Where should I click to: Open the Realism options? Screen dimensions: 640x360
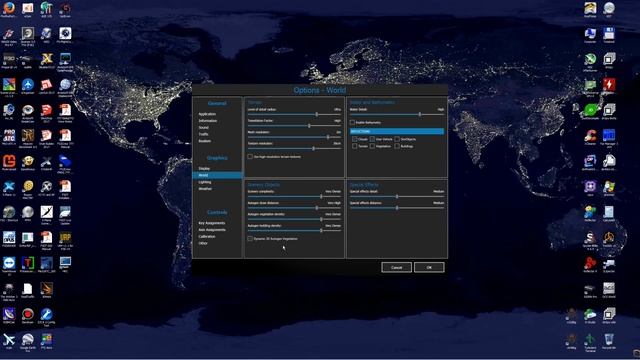tap(205, 141)
